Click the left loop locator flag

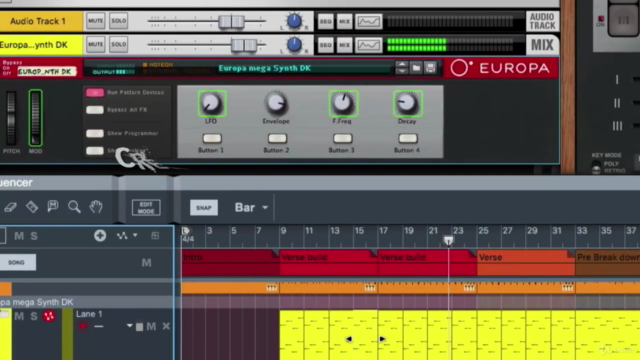185,231
